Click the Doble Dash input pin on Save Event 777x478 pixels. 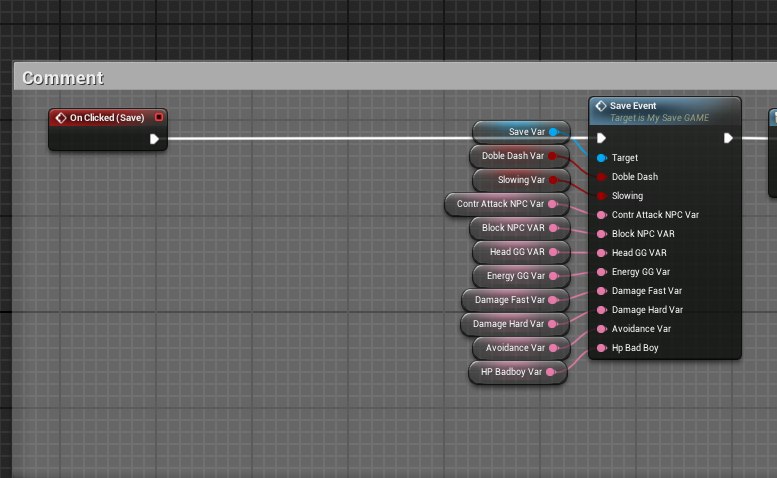click(x=601, y=177)
